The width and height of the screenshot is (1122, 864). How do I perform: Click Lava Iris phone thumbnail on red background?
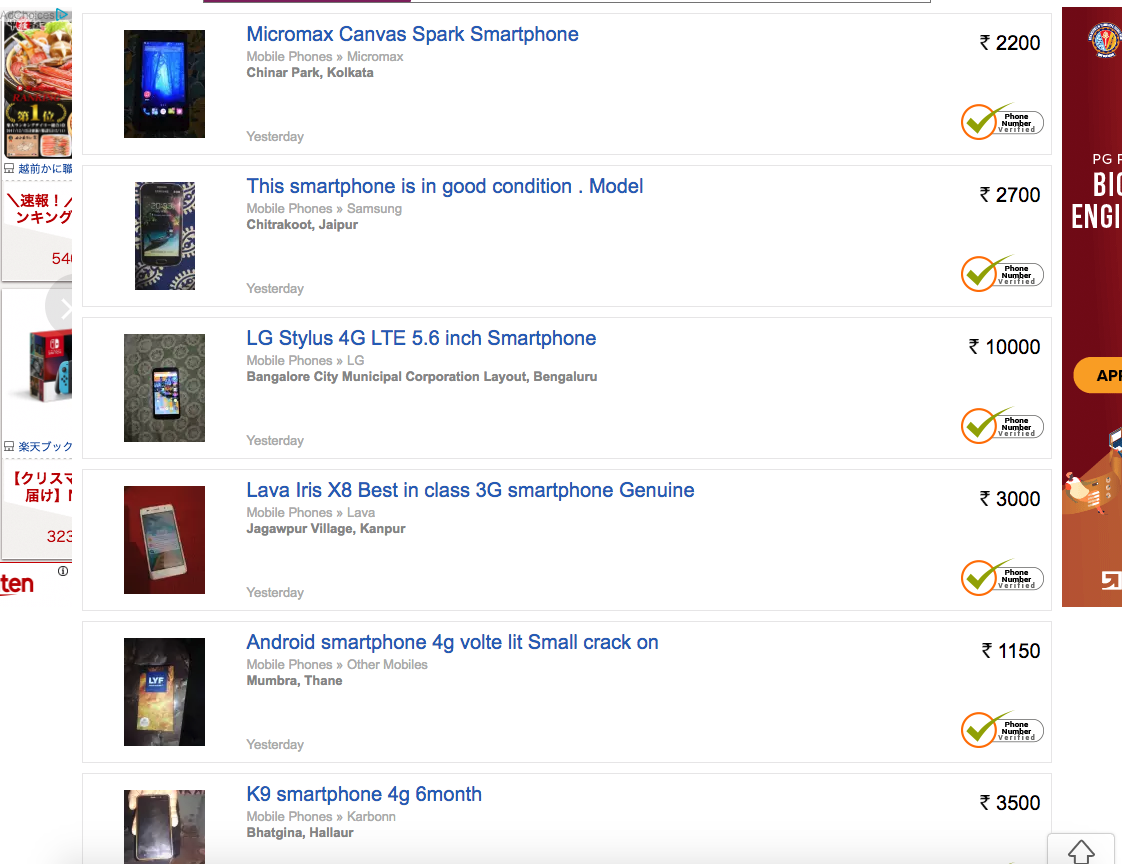coord(164,540)
